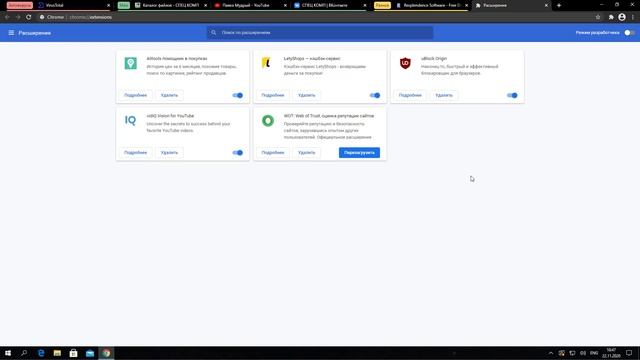The image size is (640, 360).
Task: Disable the uBlock Origin toggle
Action: (512, 96)
